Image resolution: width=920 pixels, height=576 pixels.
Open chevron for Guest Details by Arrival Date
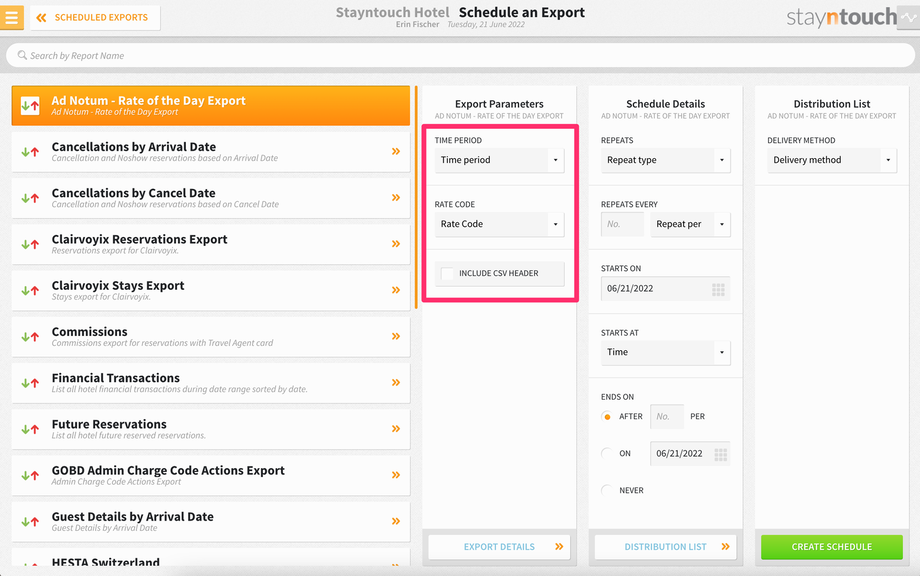pyautogui.click(x=396, y=521)
